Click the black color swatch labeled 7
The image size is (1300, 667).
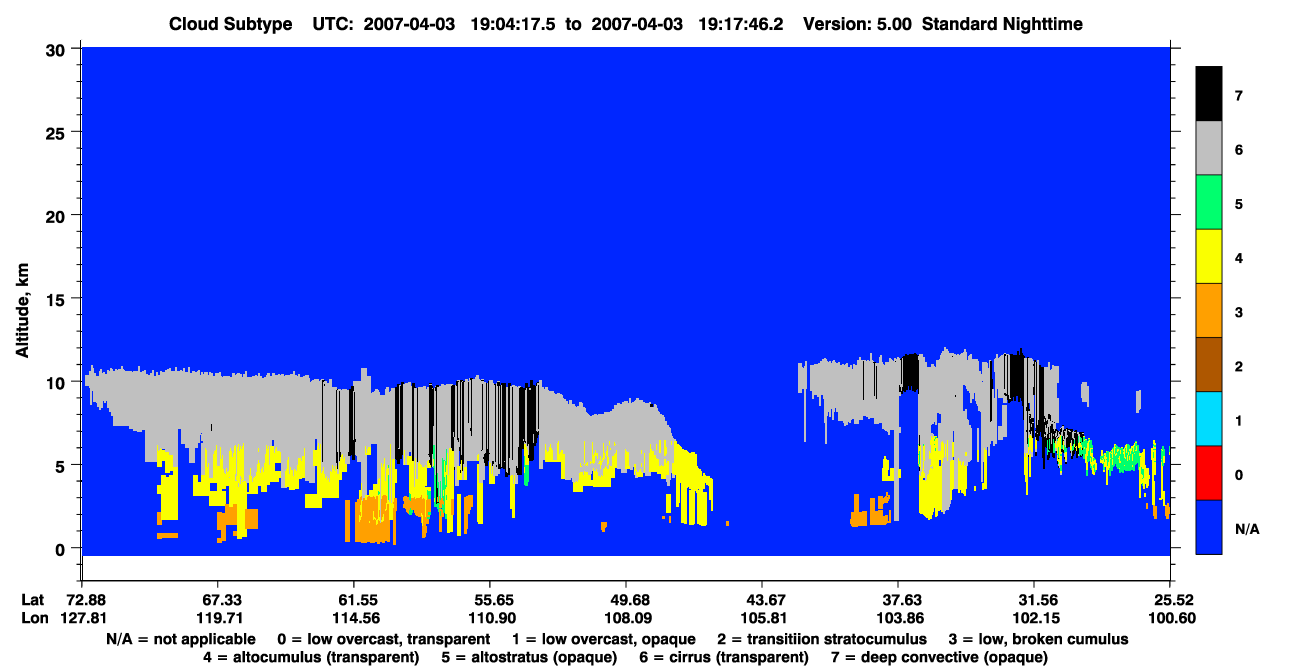pos(1209,94)
